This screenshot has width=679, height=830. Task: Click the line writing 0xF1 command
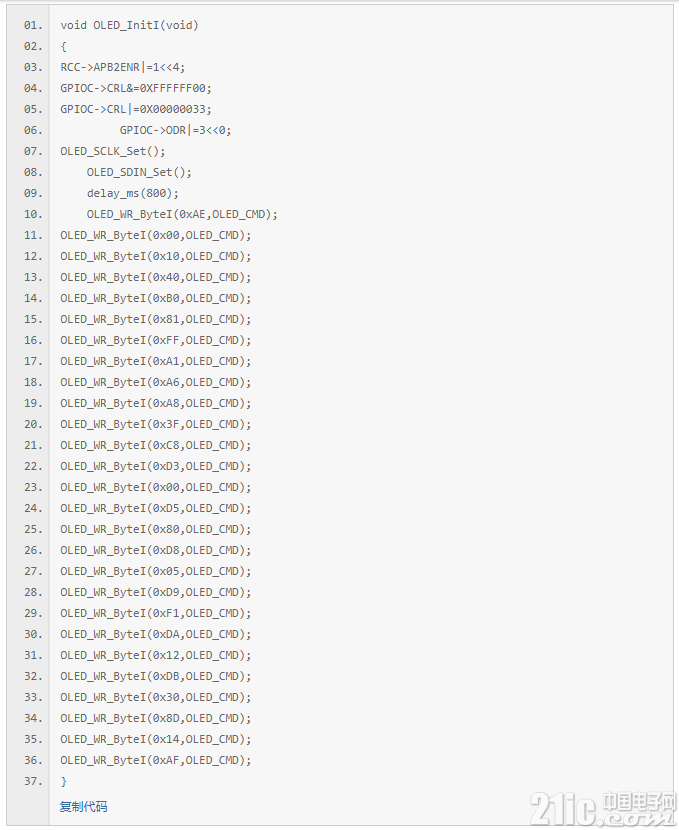pos(156,613)
